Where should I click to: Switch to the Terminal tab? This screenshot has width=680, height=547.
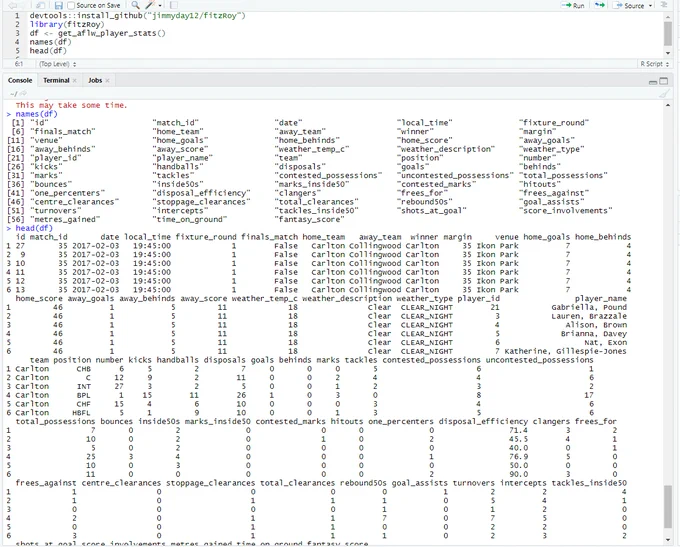click(x=56, y=80)
